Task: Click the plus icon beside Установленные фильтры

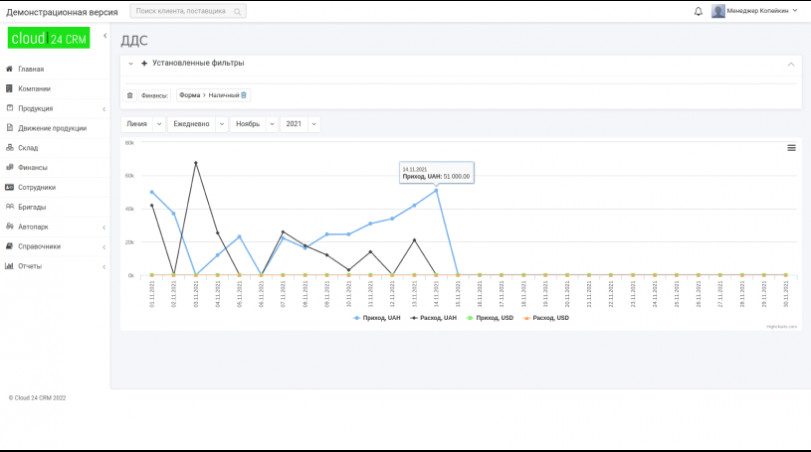Action: click(144, 63)
